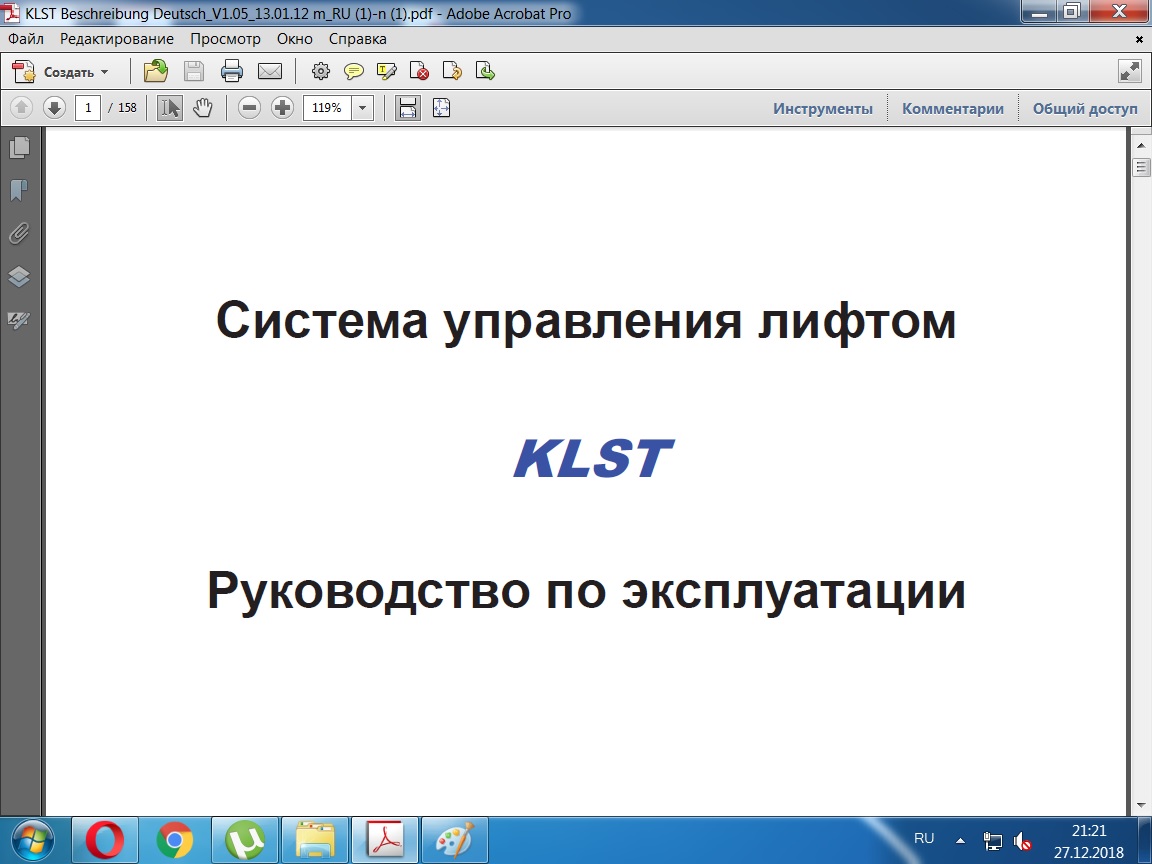Click heading Система управления лифтом
Image resolution: width=1152 pixels, height=864 pixels.
click(x=586, y=321)
